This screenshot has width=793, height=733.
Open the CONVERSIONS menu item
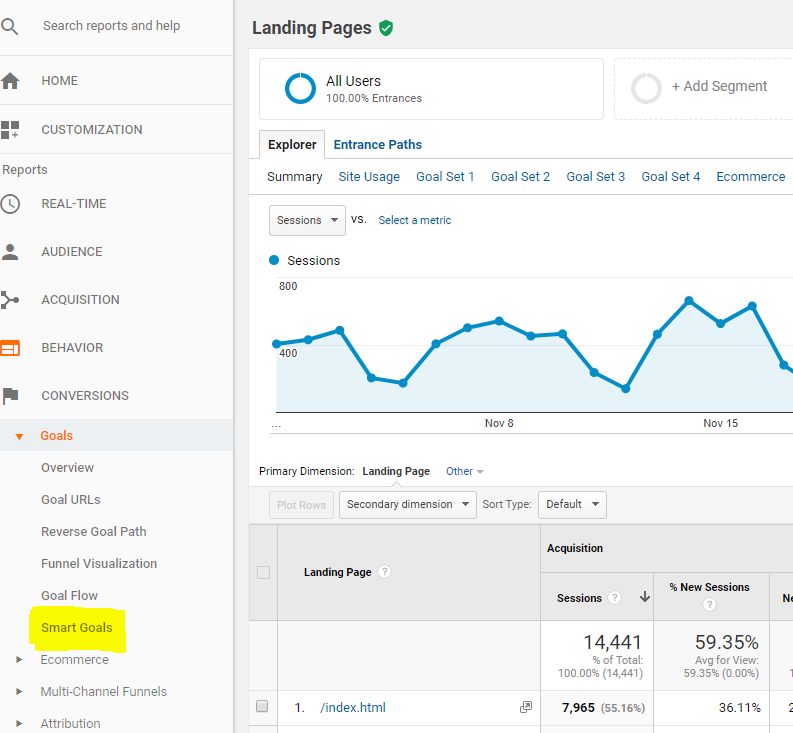(85, 396)
